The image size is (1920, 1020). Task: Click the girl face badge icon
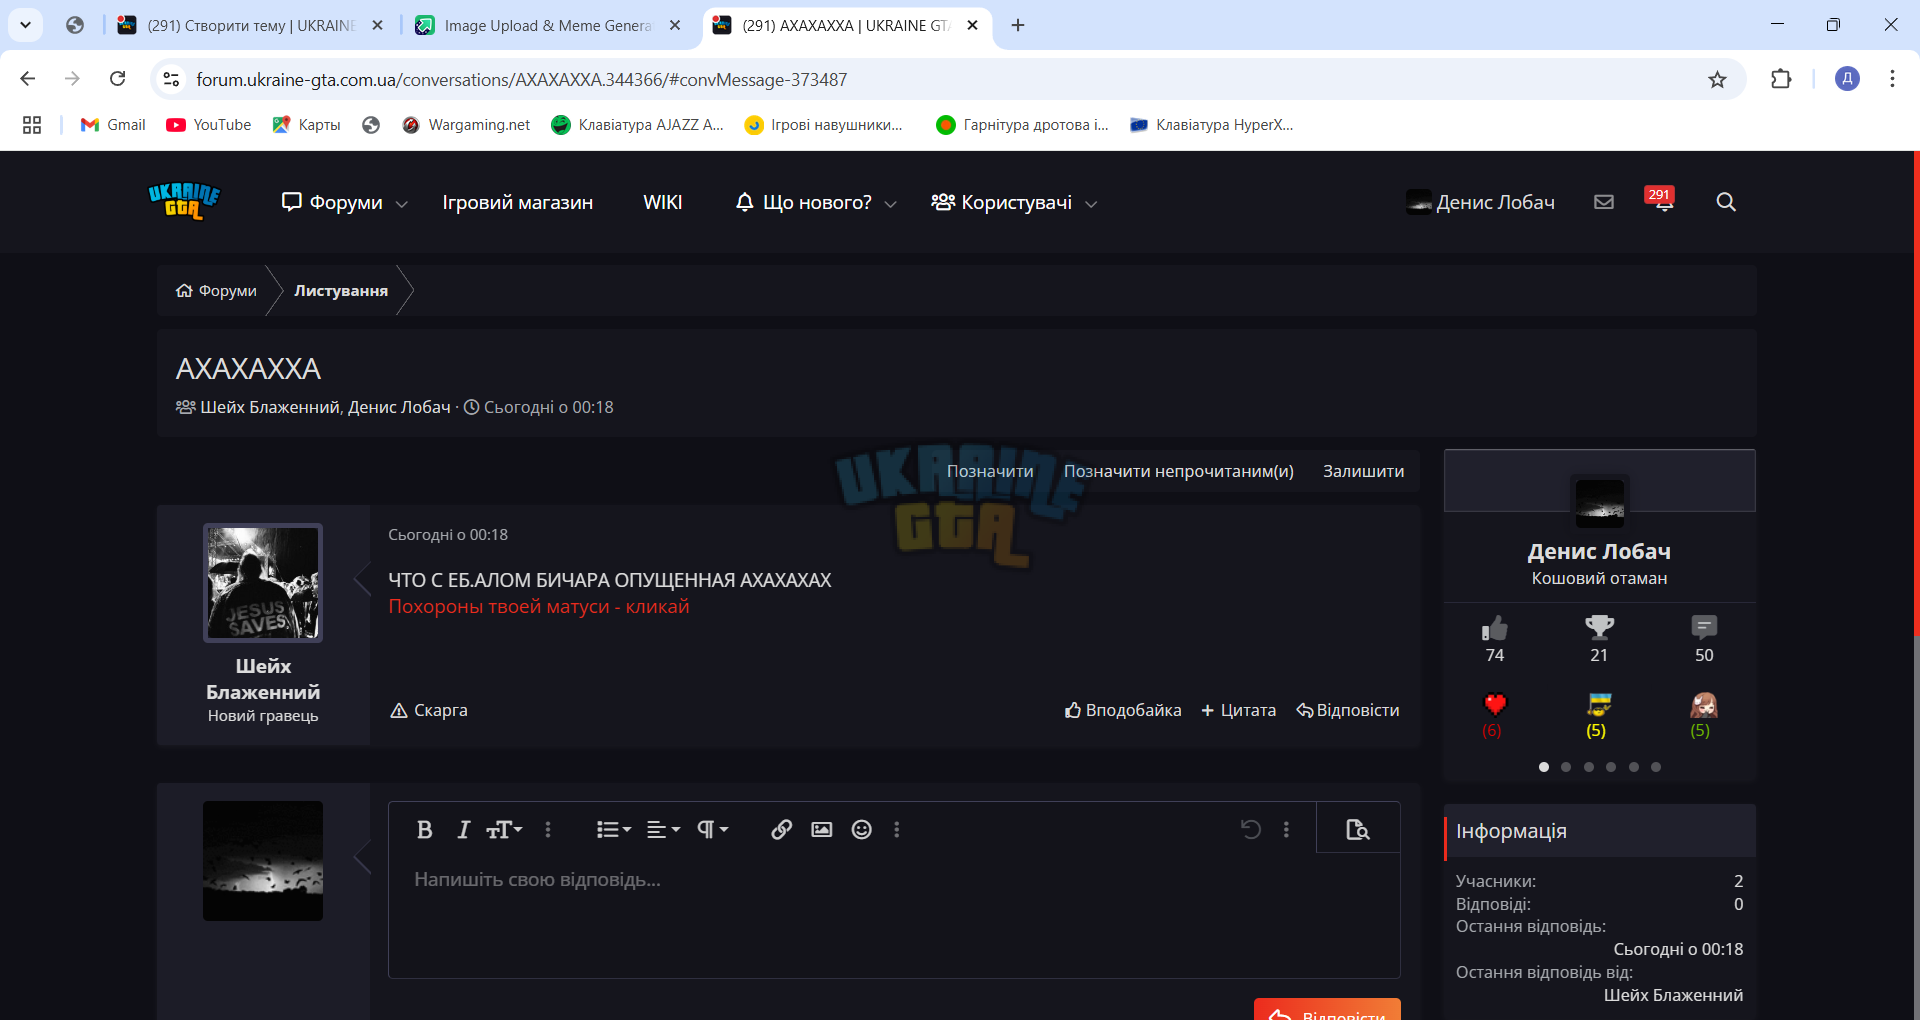[x=1704, y=705]
